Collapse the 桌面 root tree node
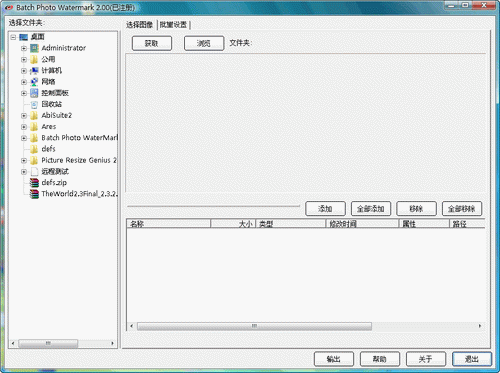 pyautogui.click(x=13, y=37)
